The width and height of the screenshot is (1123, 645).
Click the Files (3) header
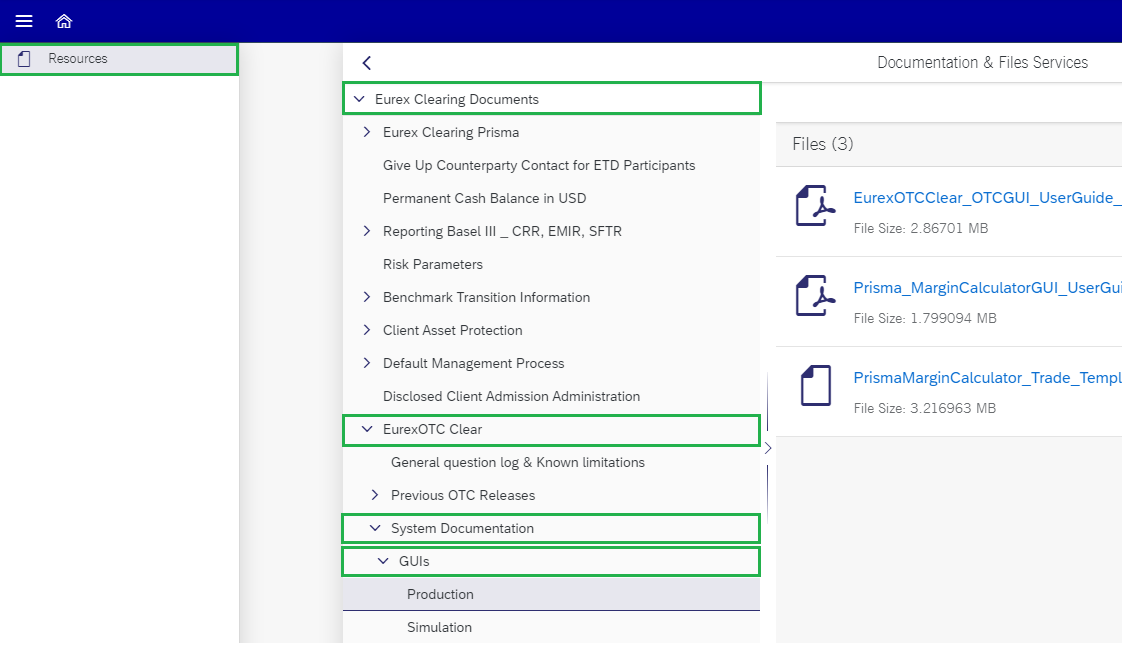[x=823, y=144]
